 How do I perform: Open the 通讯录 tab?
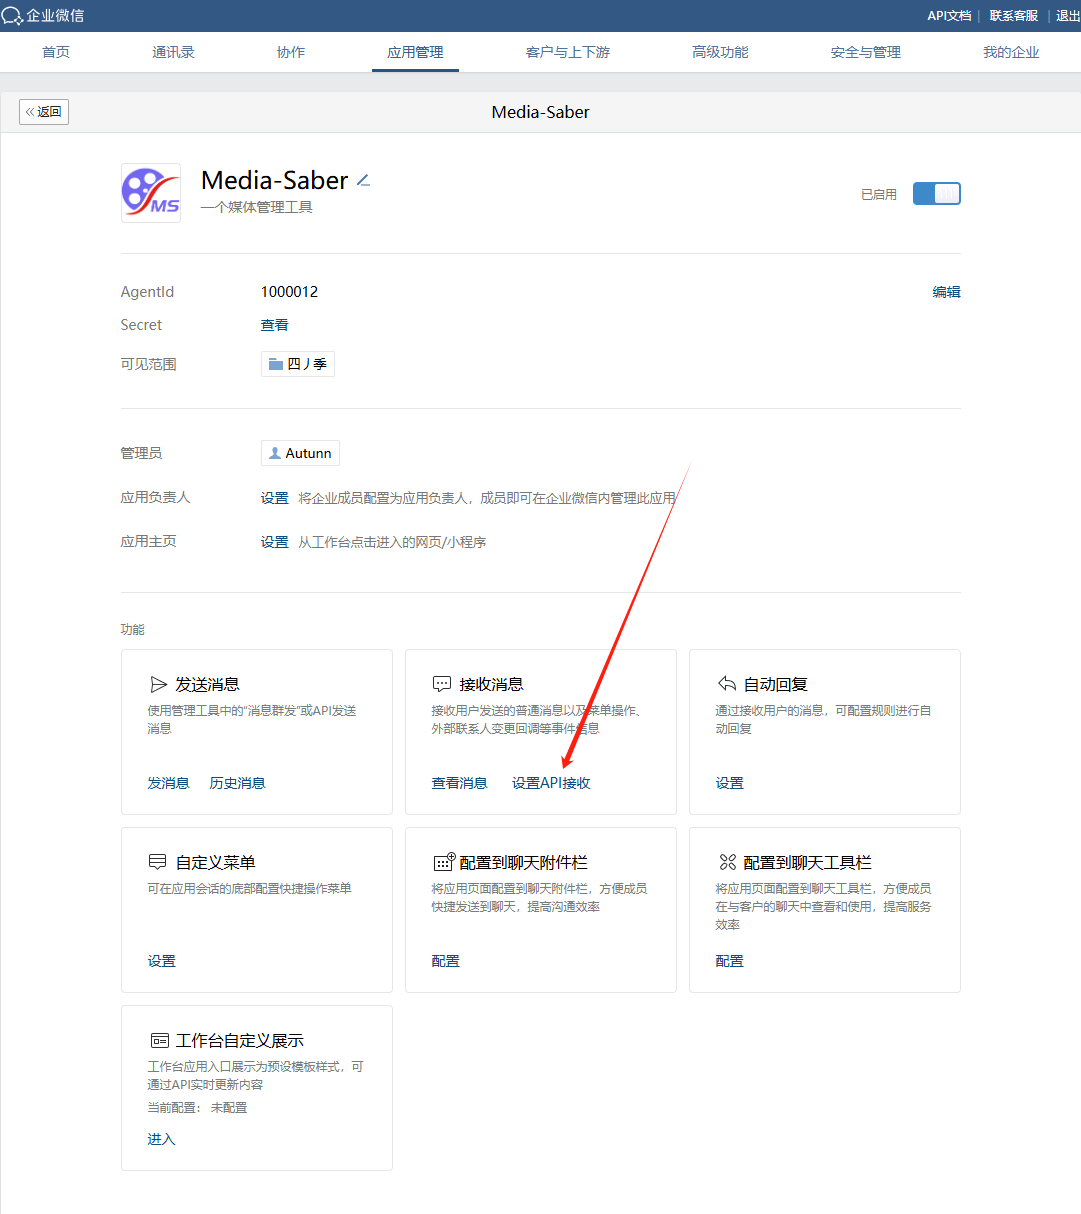173,52
